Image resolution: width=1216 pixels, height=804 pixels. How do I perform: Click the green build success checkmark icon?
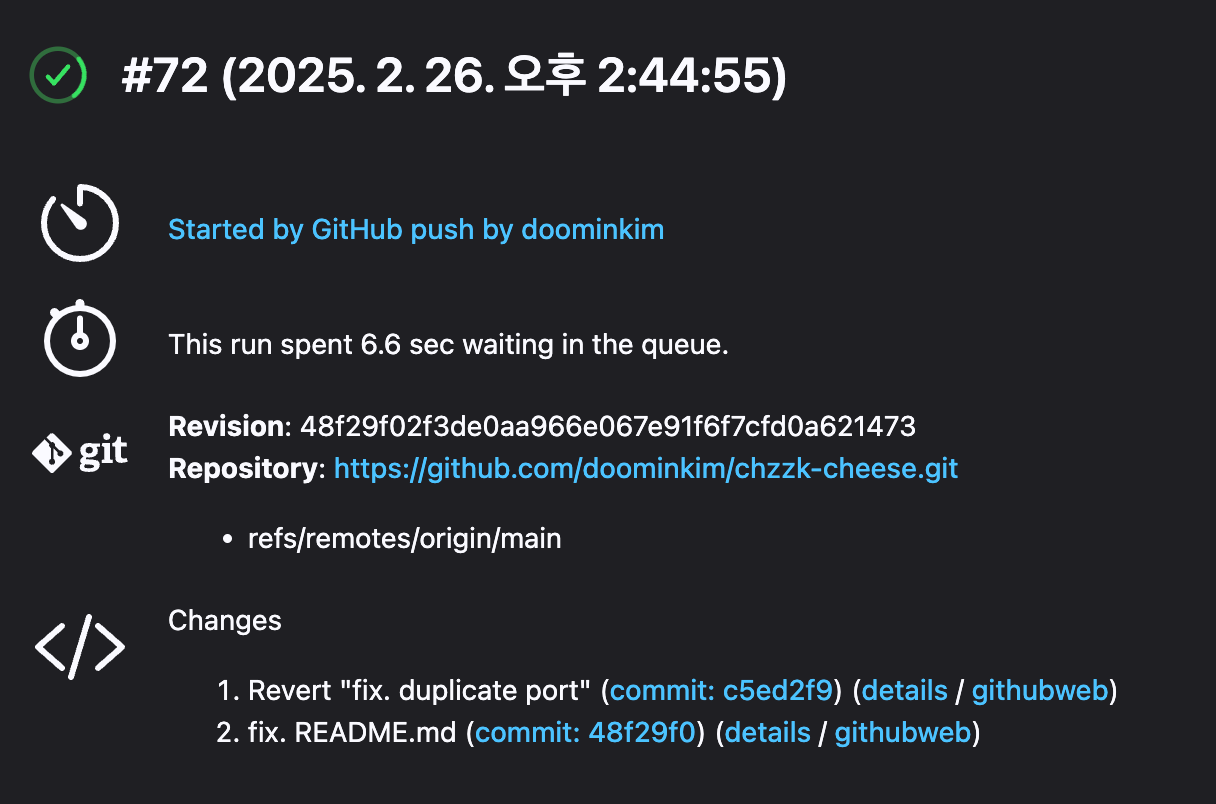(x=58, y=74)
